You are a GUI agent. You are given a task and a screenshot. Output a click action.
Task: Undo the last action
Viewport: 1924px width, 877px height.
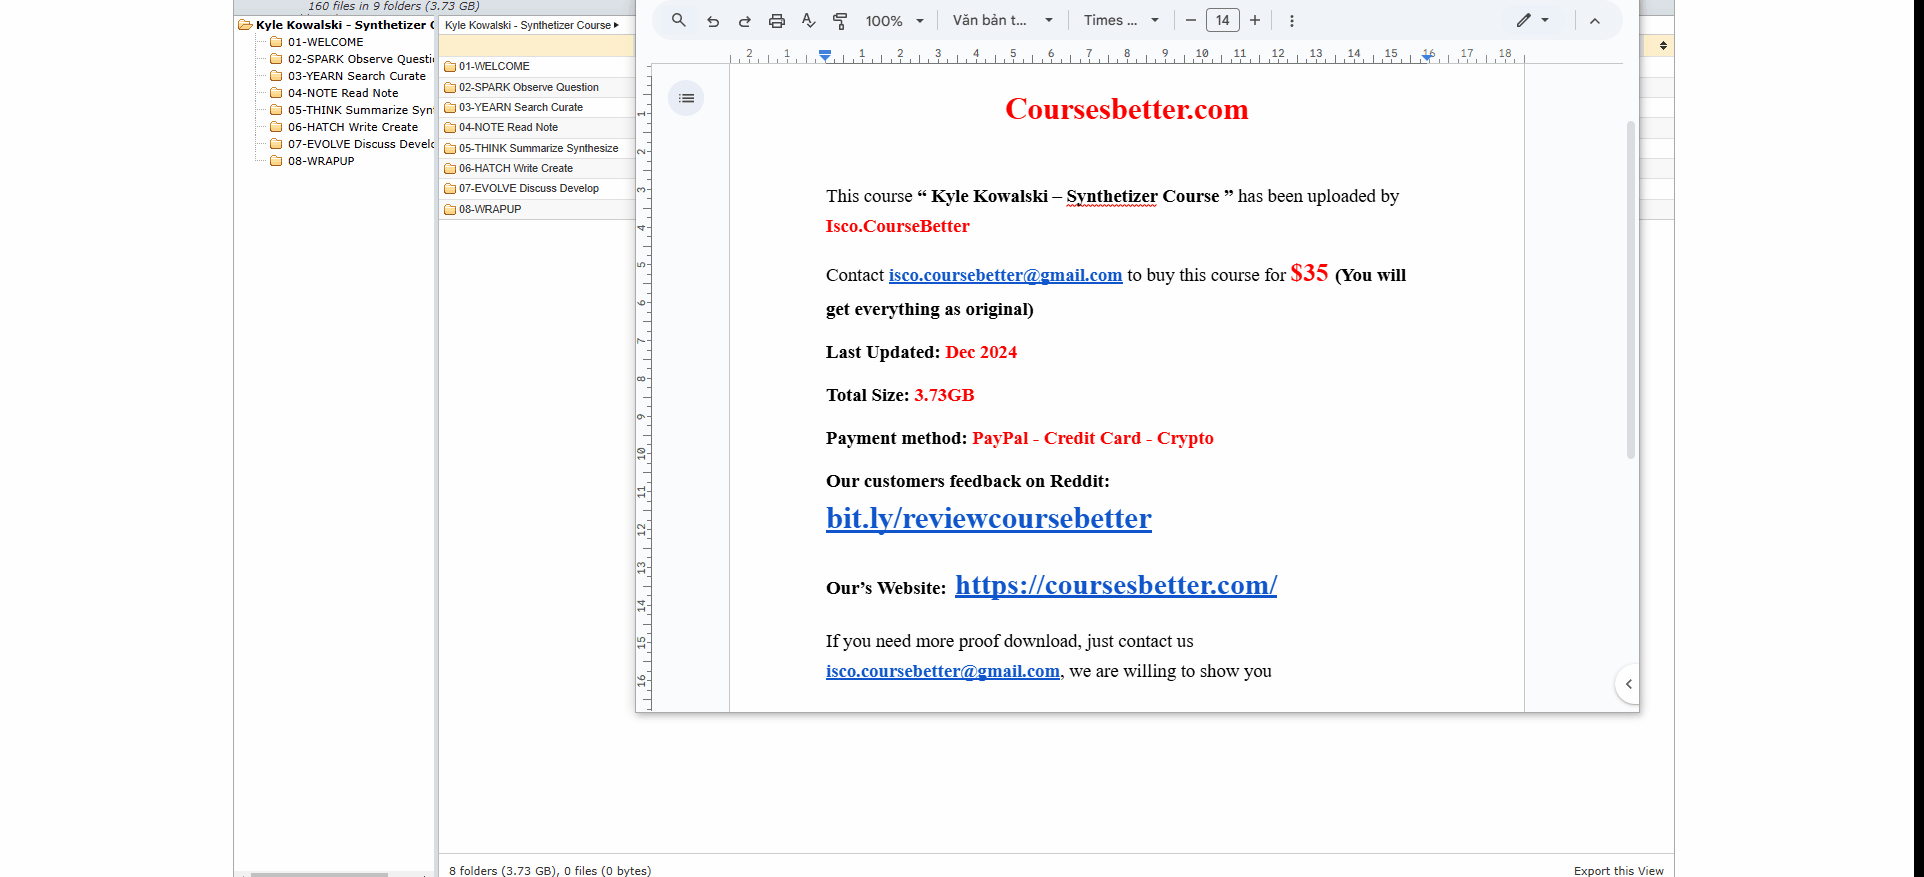tap(713, 21)
